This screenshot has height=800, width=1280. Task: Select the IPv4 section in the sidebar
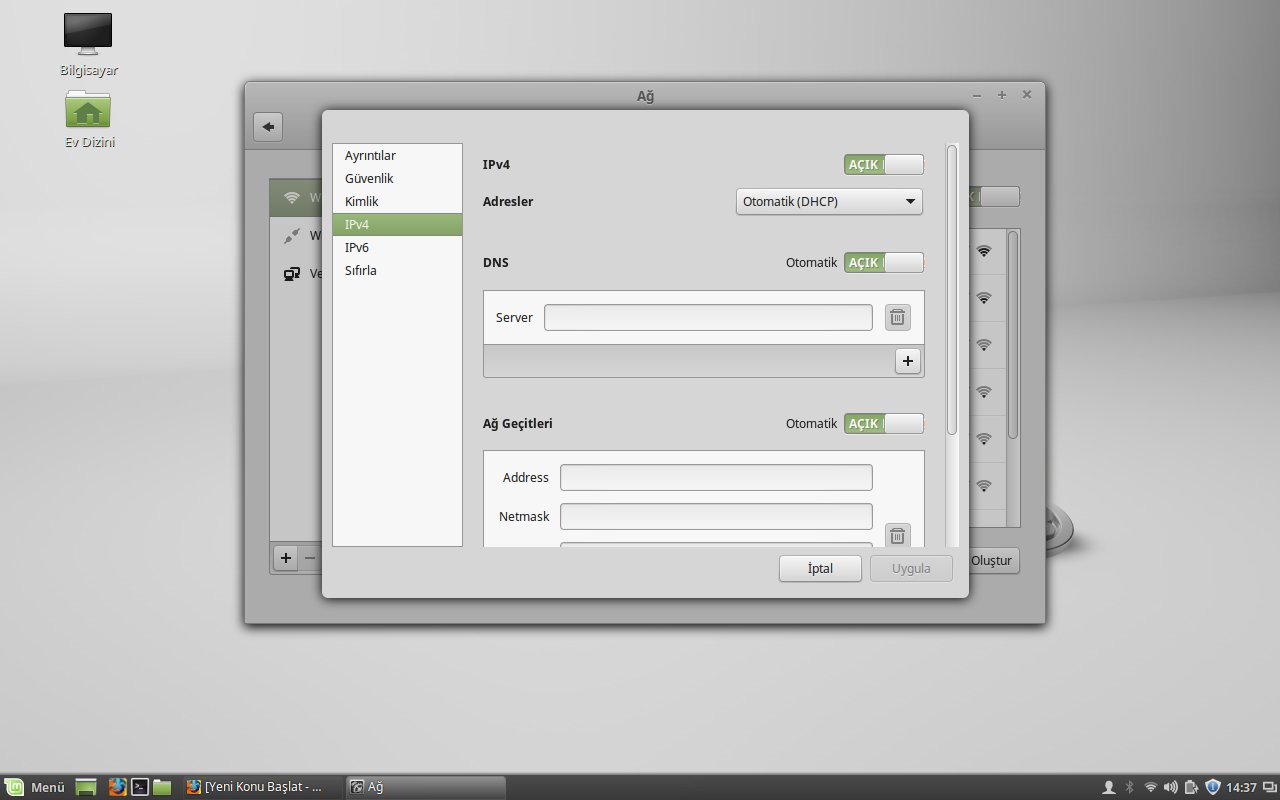coord(397,225)
